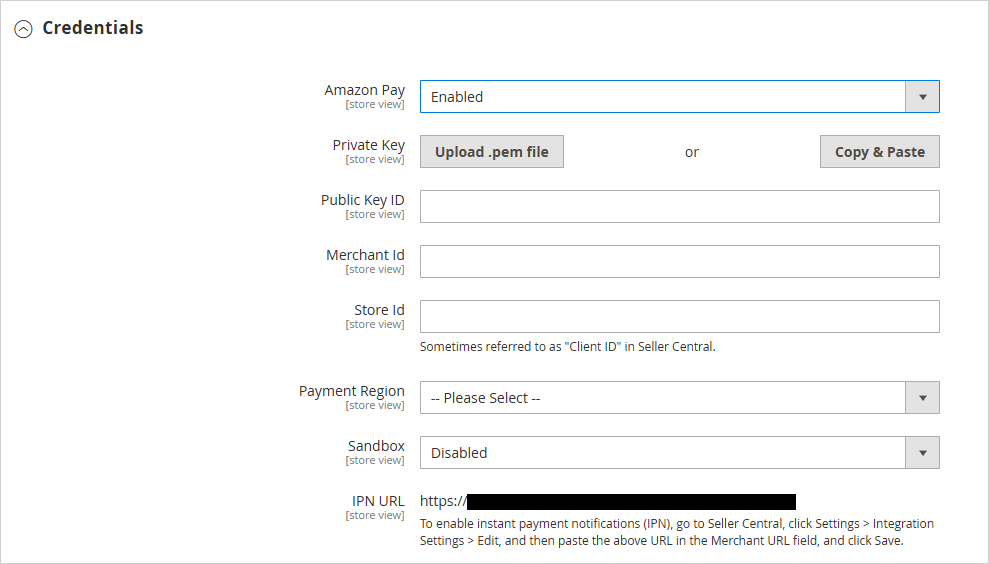This screenshot has height=564, width=989.
Task: Focus the Public Key ID field
Action: tap(679, 206)
